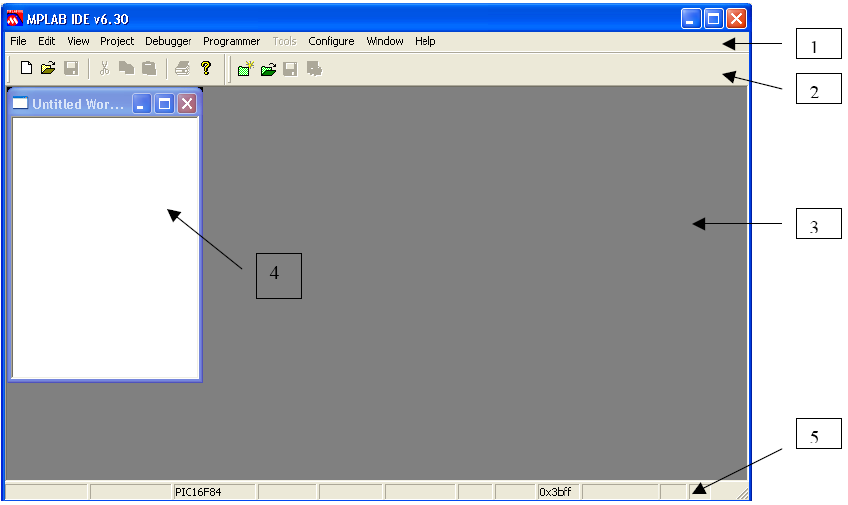848x505 pixels.
Task: Maximize the MPLAB IDE main window
Action: point(713,19)
